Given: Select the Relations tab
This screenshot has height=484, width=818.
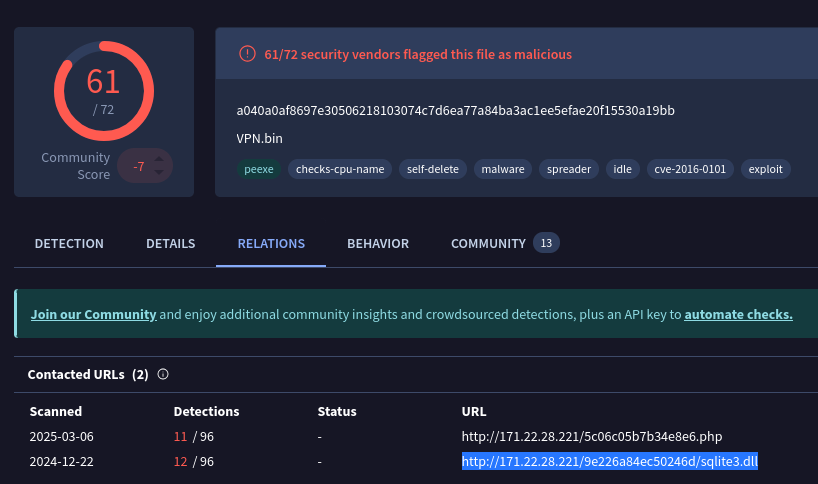Looking at the screenshot, I should coord(271,243).
